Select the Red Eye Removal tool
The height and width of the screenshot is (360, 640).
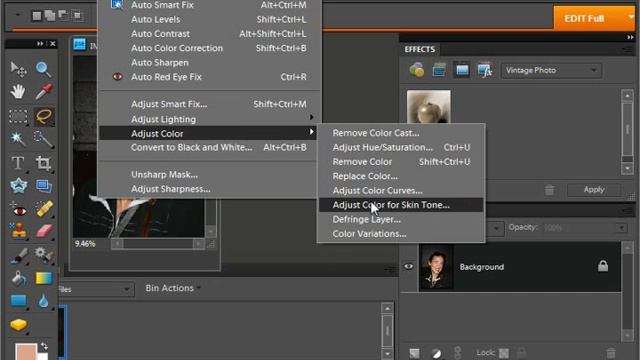[18, 209]
